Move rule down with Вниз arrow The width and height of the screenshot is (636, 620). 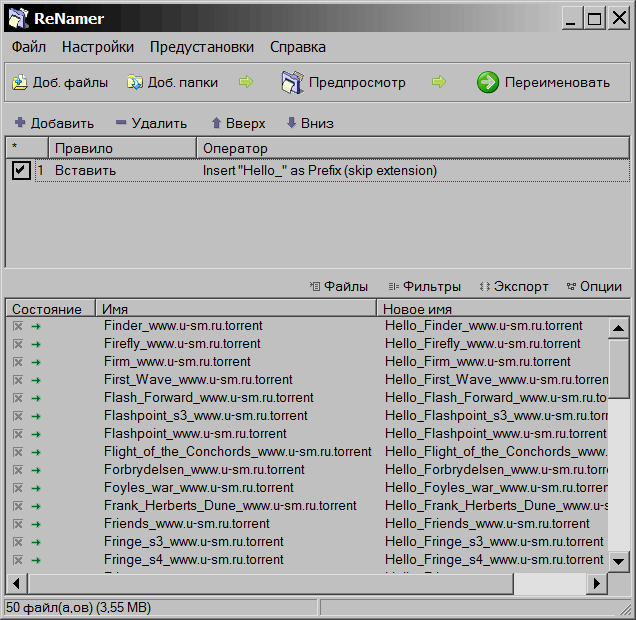pos(291,123)
